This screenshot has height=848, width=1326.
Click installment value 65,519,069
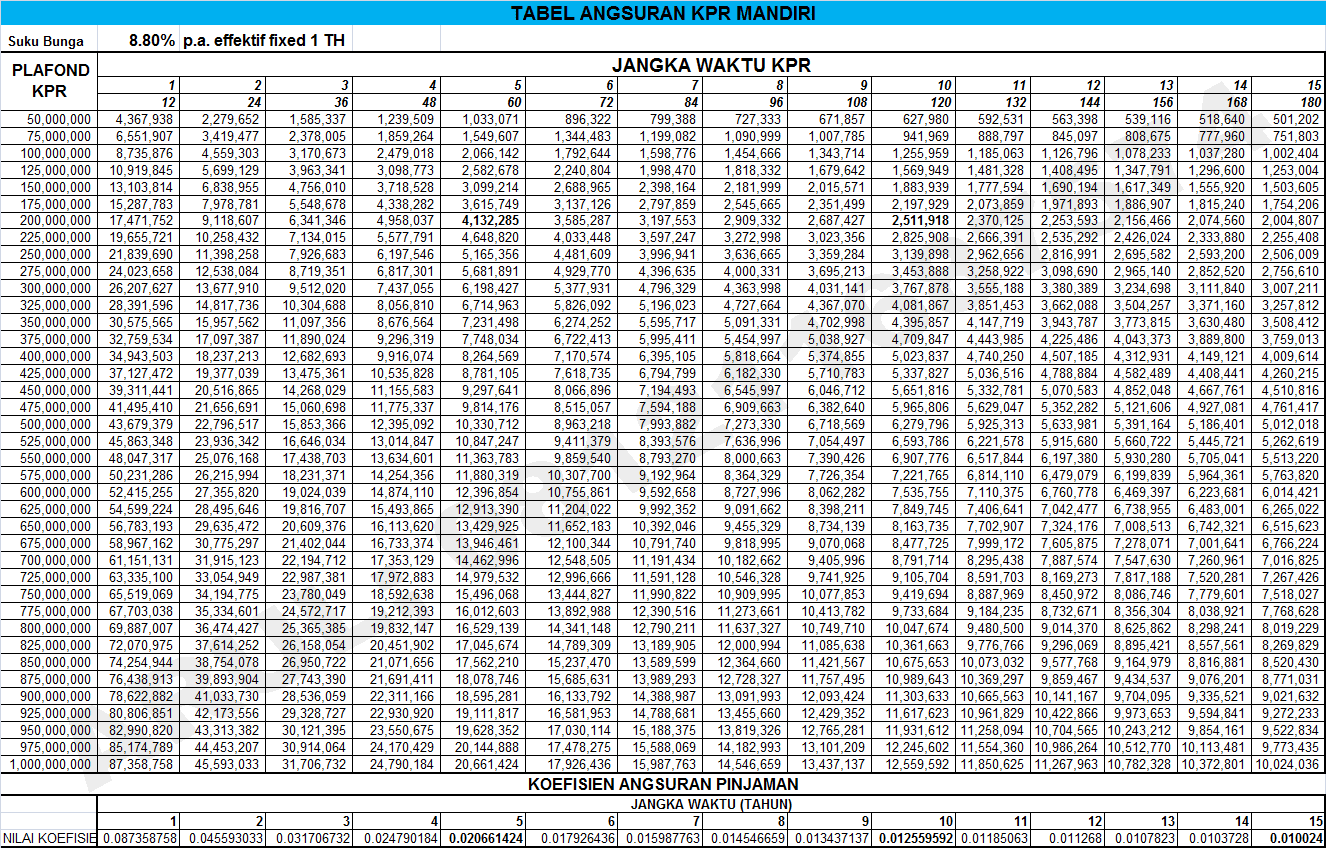tap(140, 594)
